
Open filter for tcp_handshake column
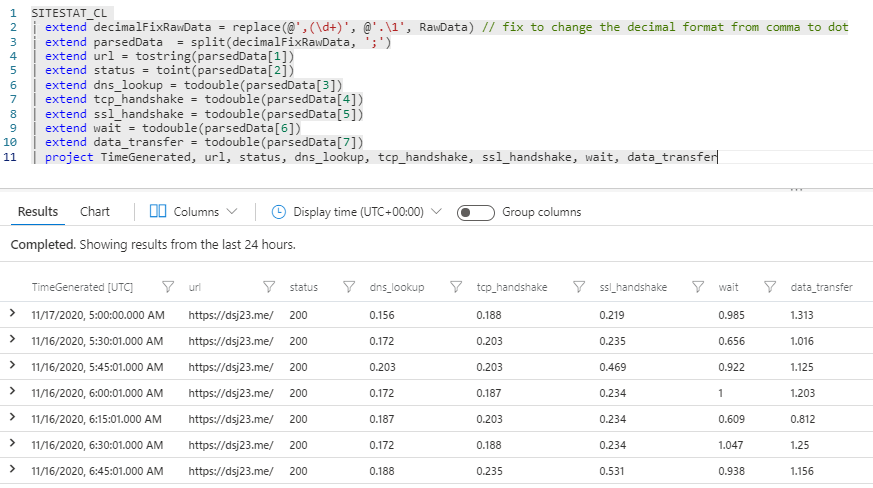(579, 287)
